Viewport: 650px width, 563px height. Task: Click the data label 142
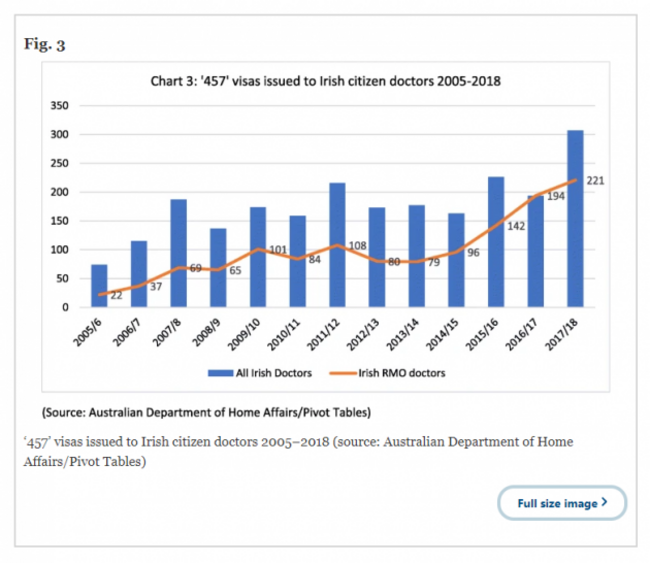coord(516,226)
